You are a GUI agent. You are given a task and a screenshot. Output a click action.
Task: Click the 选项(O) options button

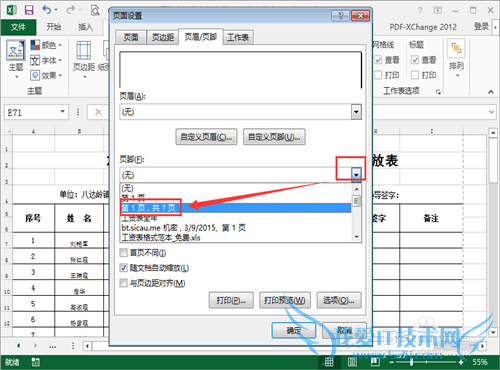pyautogui.click(x=339, y=301)
